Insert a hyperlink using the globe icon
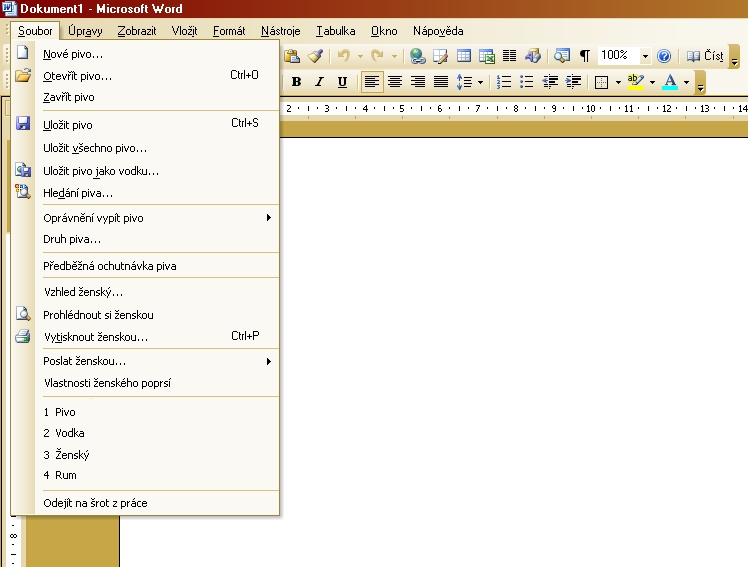This screenshot has height=567, width=748. pyautogui.click(x=417, y=56)
